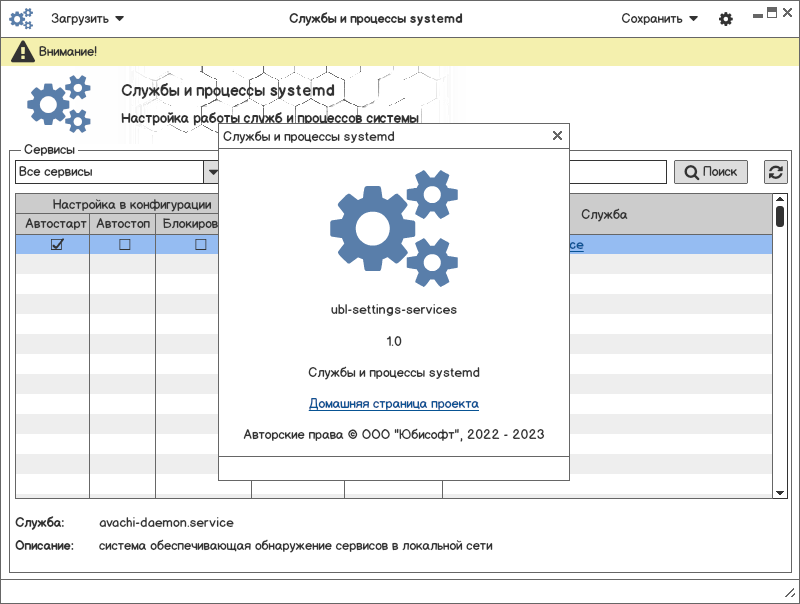Click the Служба column header

pyautogui.click(x=604, y=214)
